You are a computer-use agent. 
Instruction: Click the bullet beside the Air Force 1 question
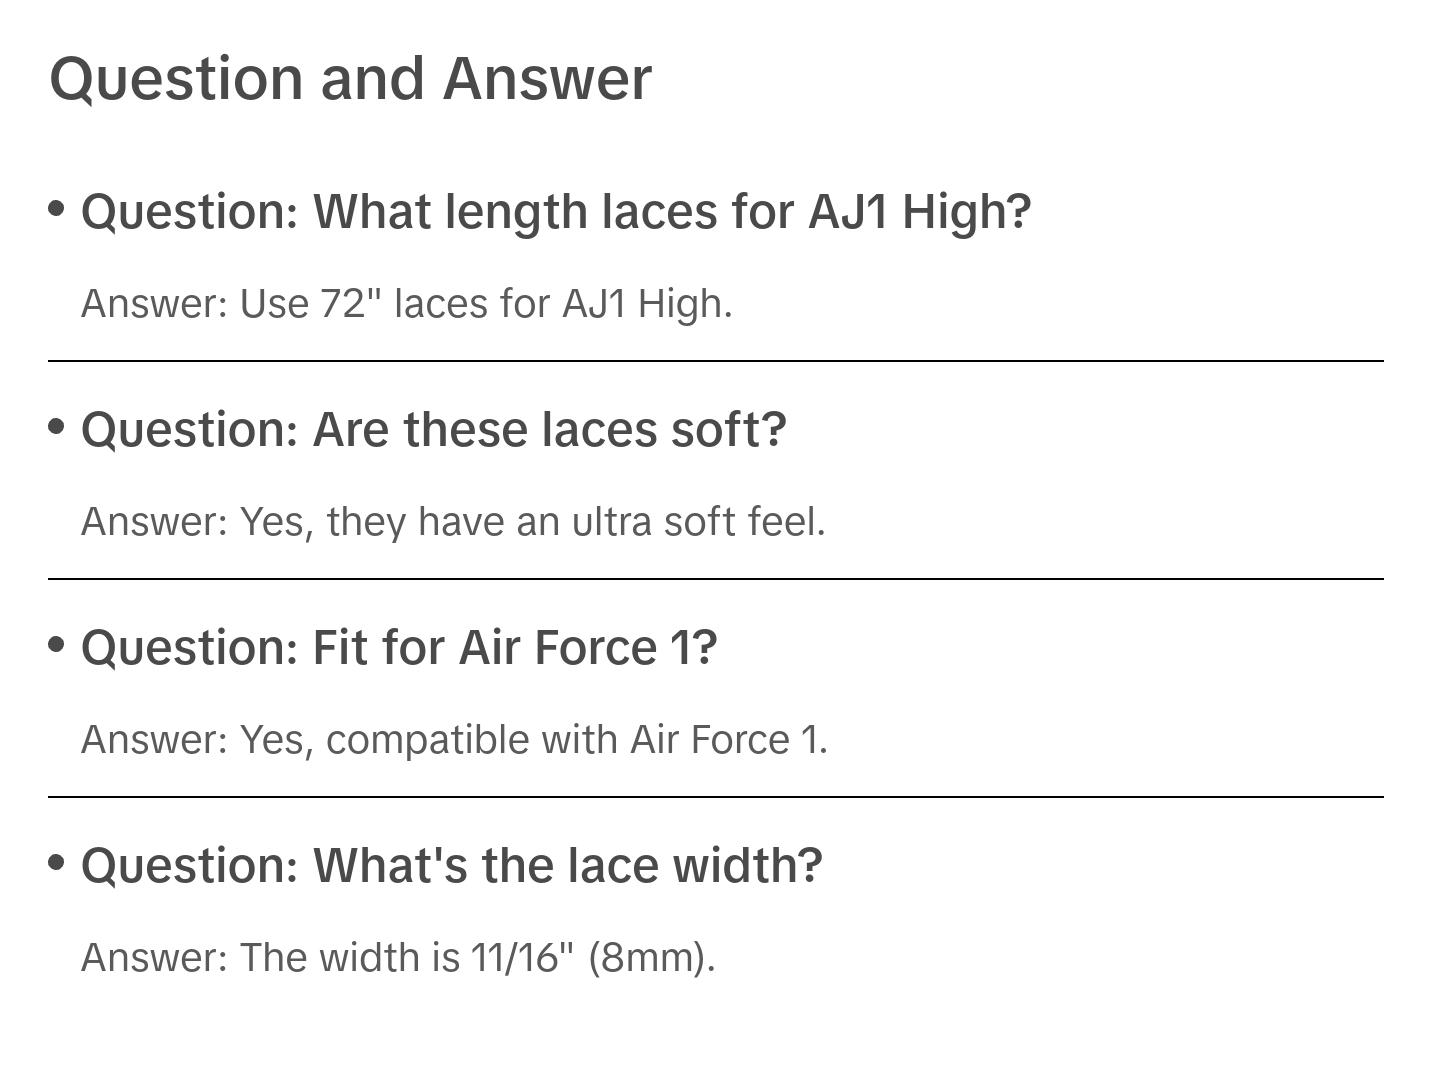[57, 645]
